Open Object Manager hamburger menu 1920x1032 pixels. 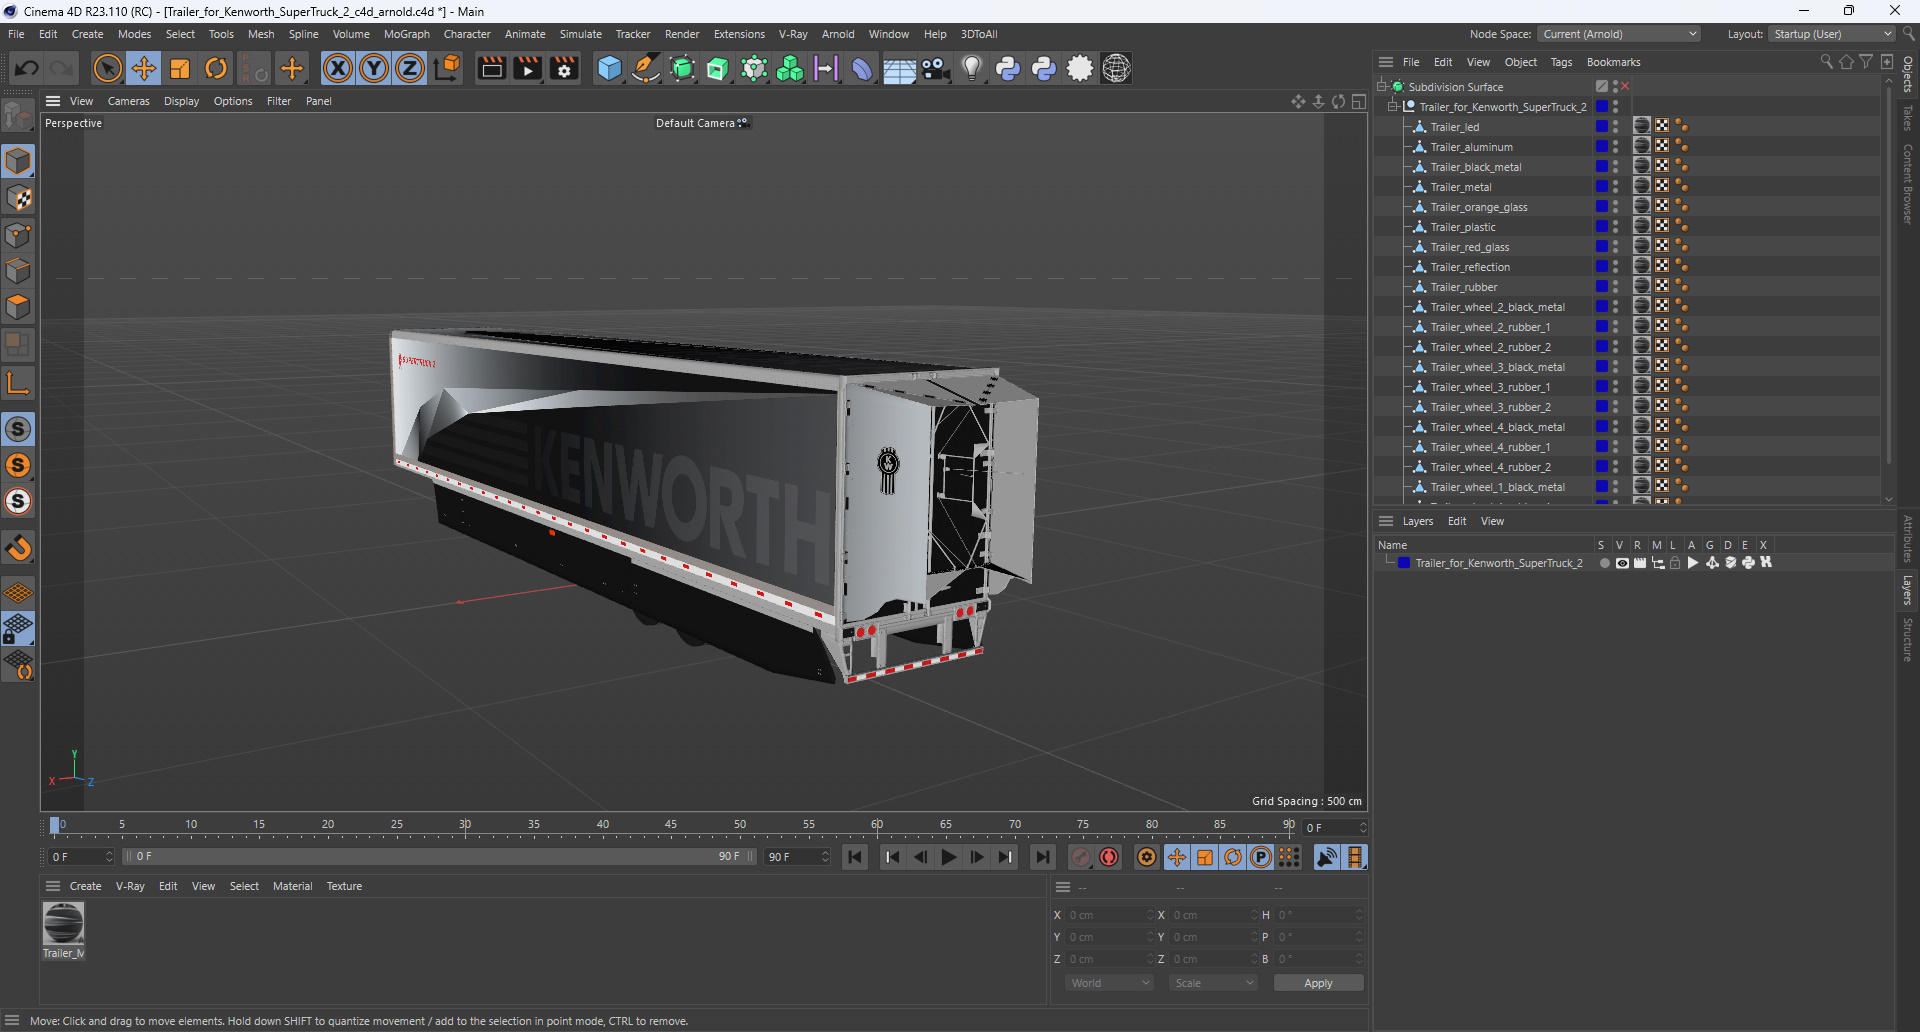click(x=1386, y=62)
